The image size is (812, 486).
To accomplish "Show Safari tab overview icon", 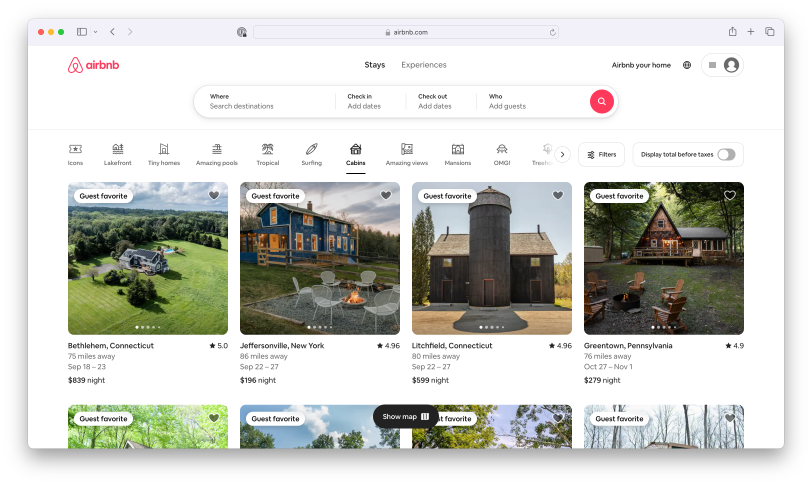I will pyautogui.click(x=770, y=32).
